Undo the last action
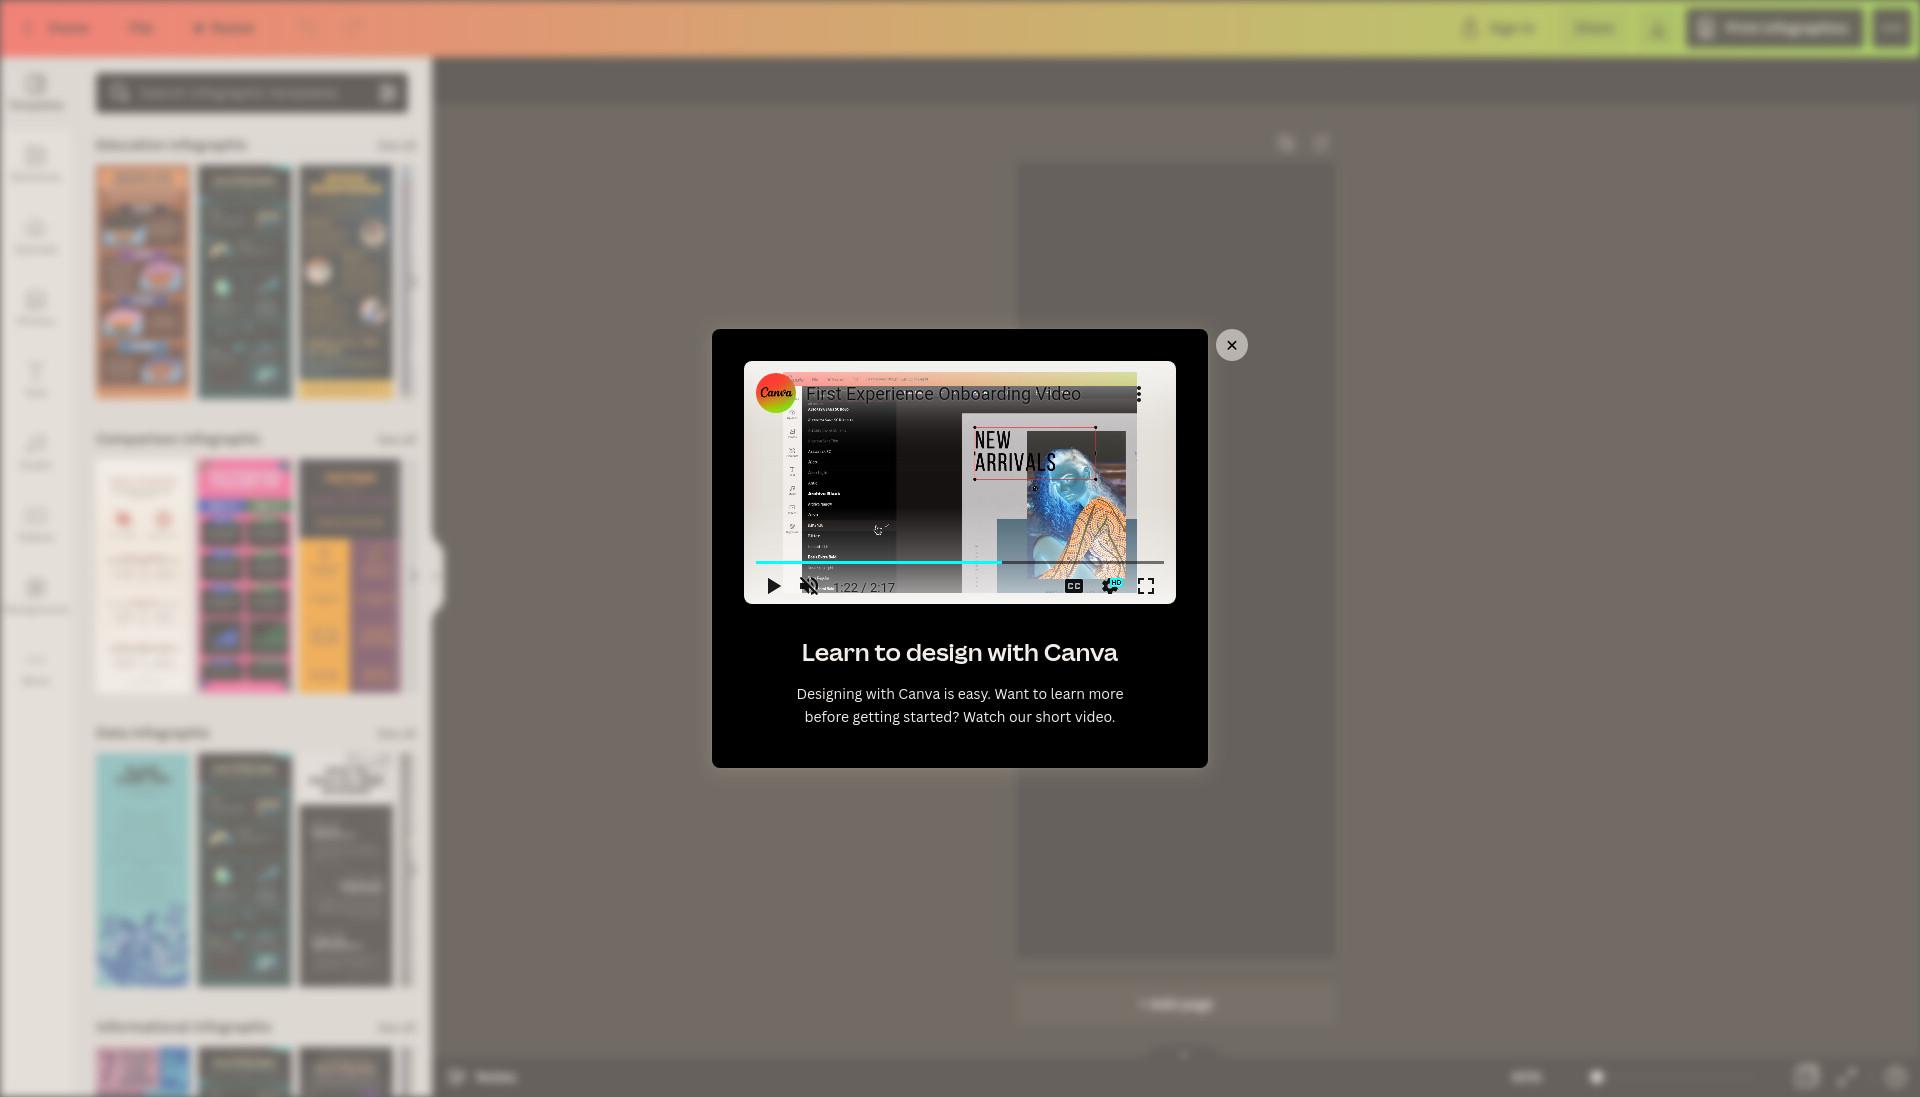 (x=309, y=28)
